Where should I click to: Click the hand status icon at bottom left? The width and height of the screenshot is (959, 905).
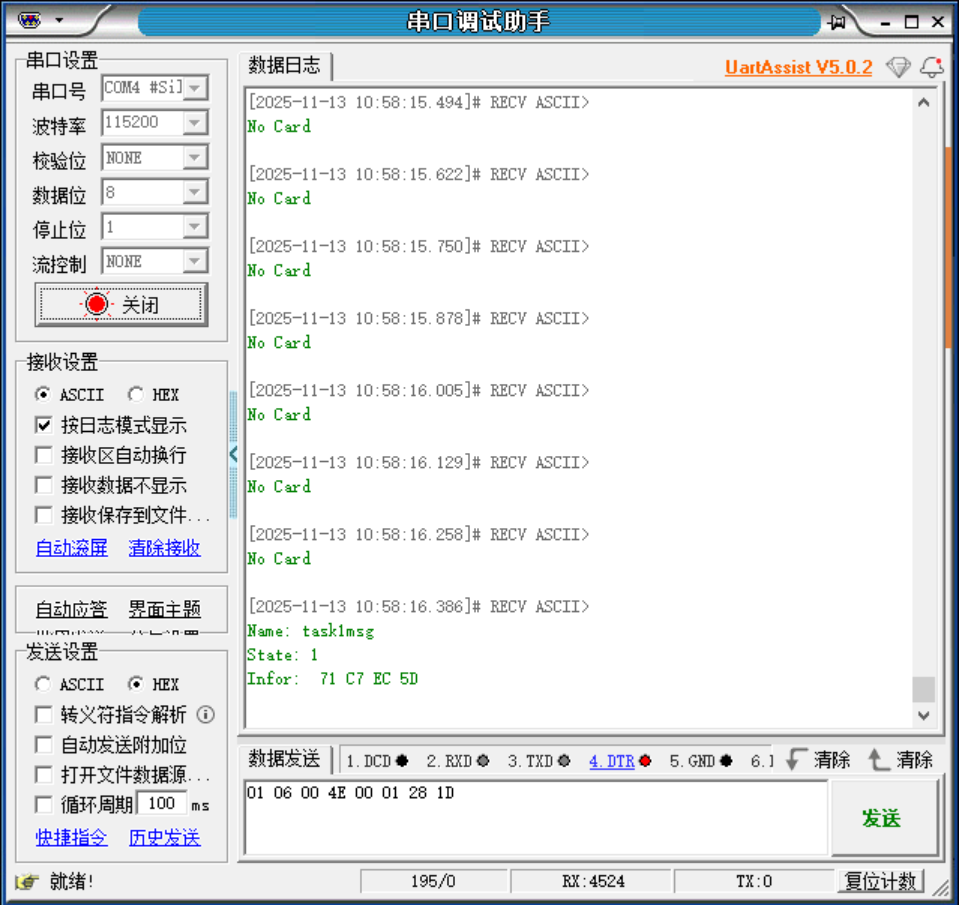tap(27, 881)
